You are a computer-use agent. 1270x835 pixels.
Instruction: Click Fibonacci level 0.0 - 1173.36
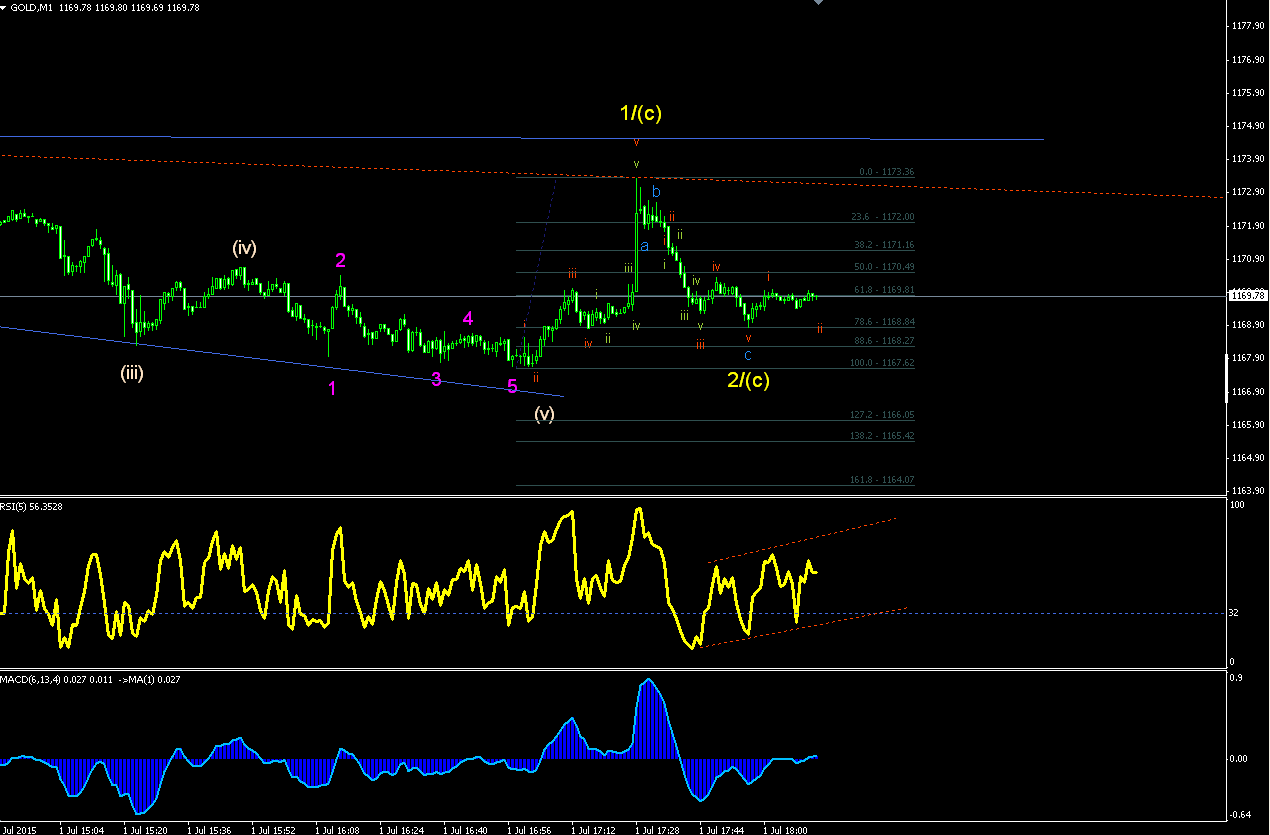pyautogui.click(x=887, y=172)
